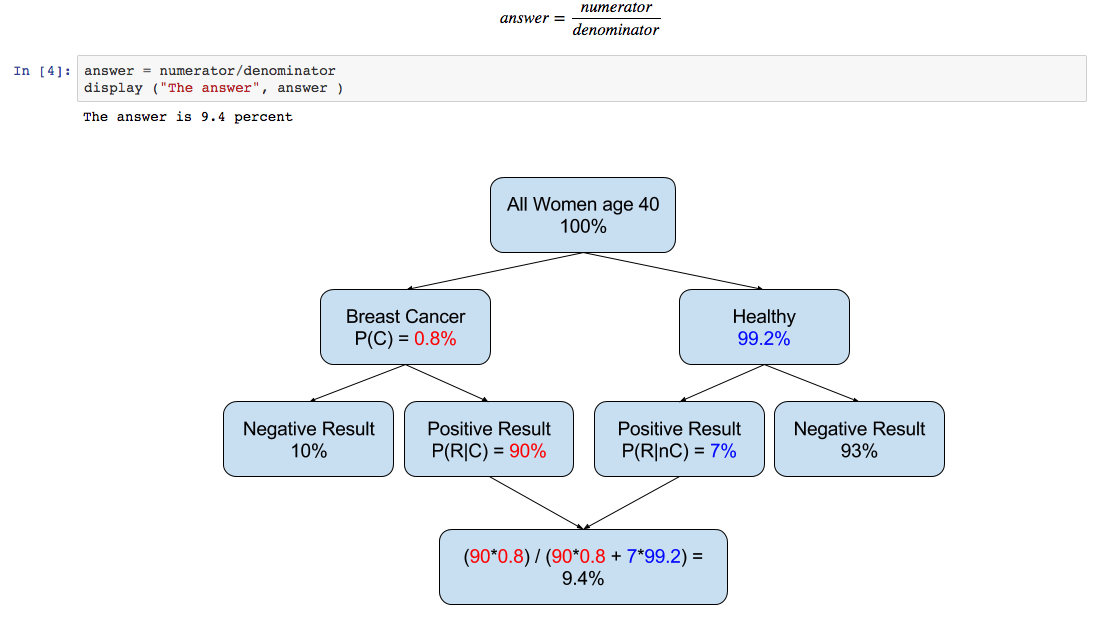This screenshot has width=1106, height=639.
Task: Click the red 90% value text
Action: click(528, 451)
